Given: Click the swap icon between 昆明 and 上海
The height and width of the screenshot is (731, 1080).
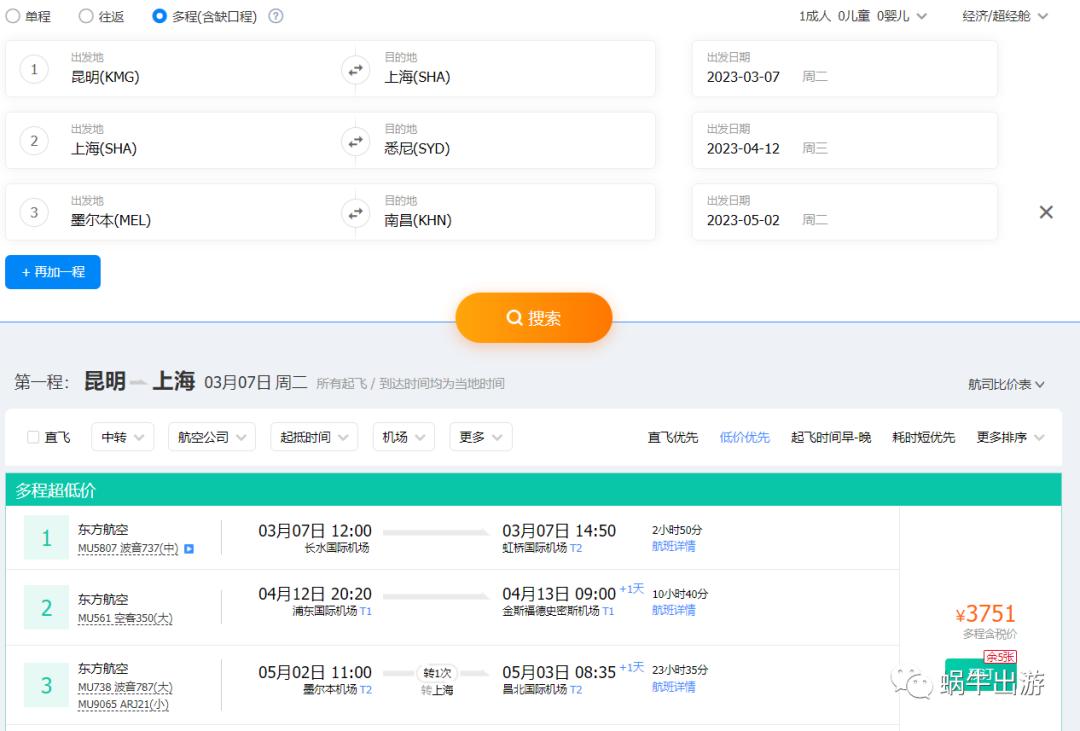Looking at the screenshot, I should (x=355, y=69).
